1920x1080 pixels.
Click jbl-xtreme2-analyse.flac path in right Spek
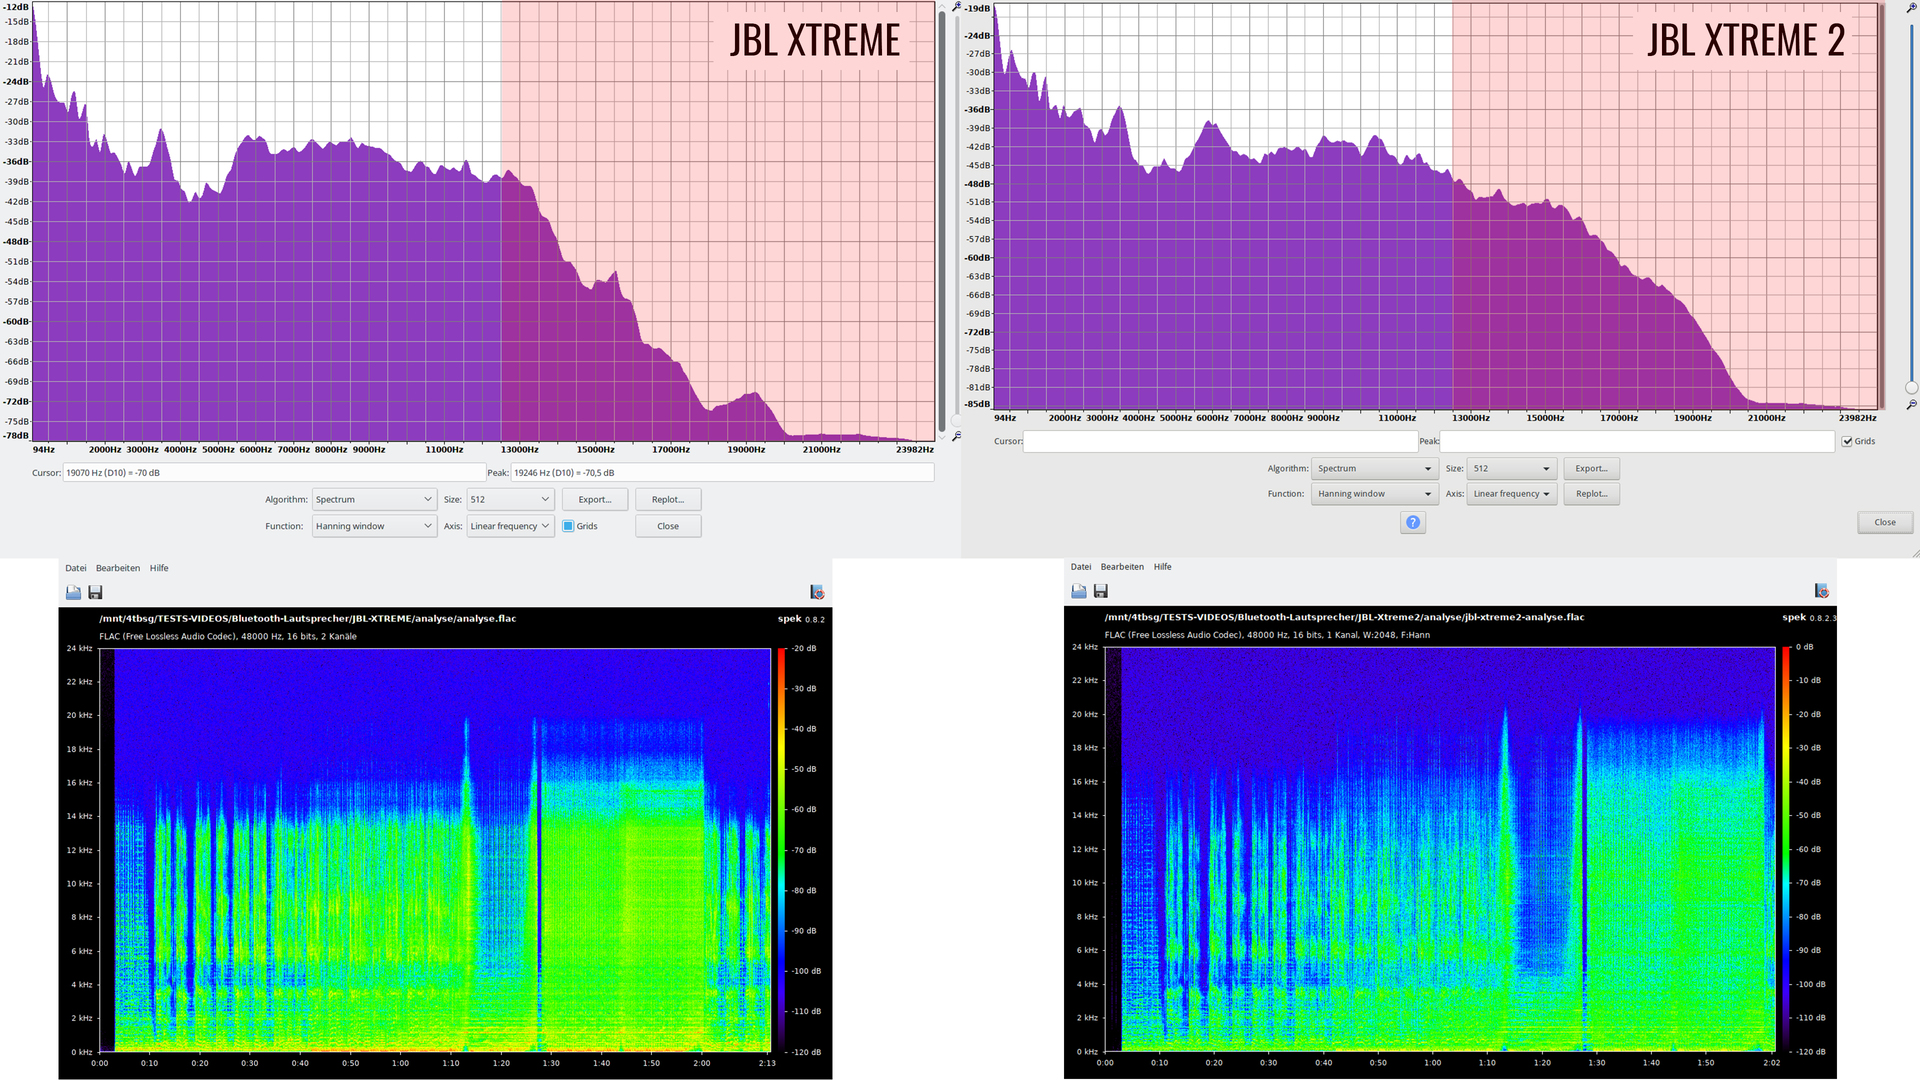(x=1344, y=617)
